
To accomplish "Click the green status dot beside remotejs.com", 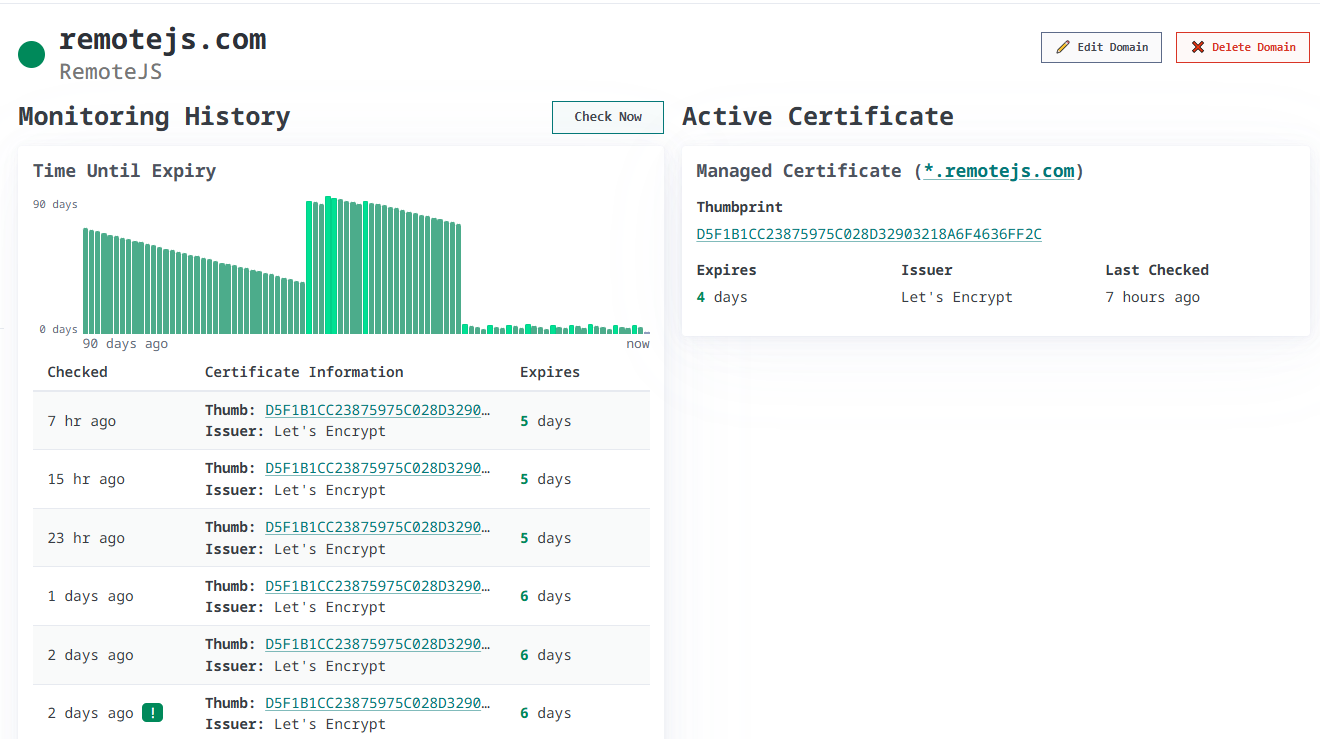I will [32, 54].
